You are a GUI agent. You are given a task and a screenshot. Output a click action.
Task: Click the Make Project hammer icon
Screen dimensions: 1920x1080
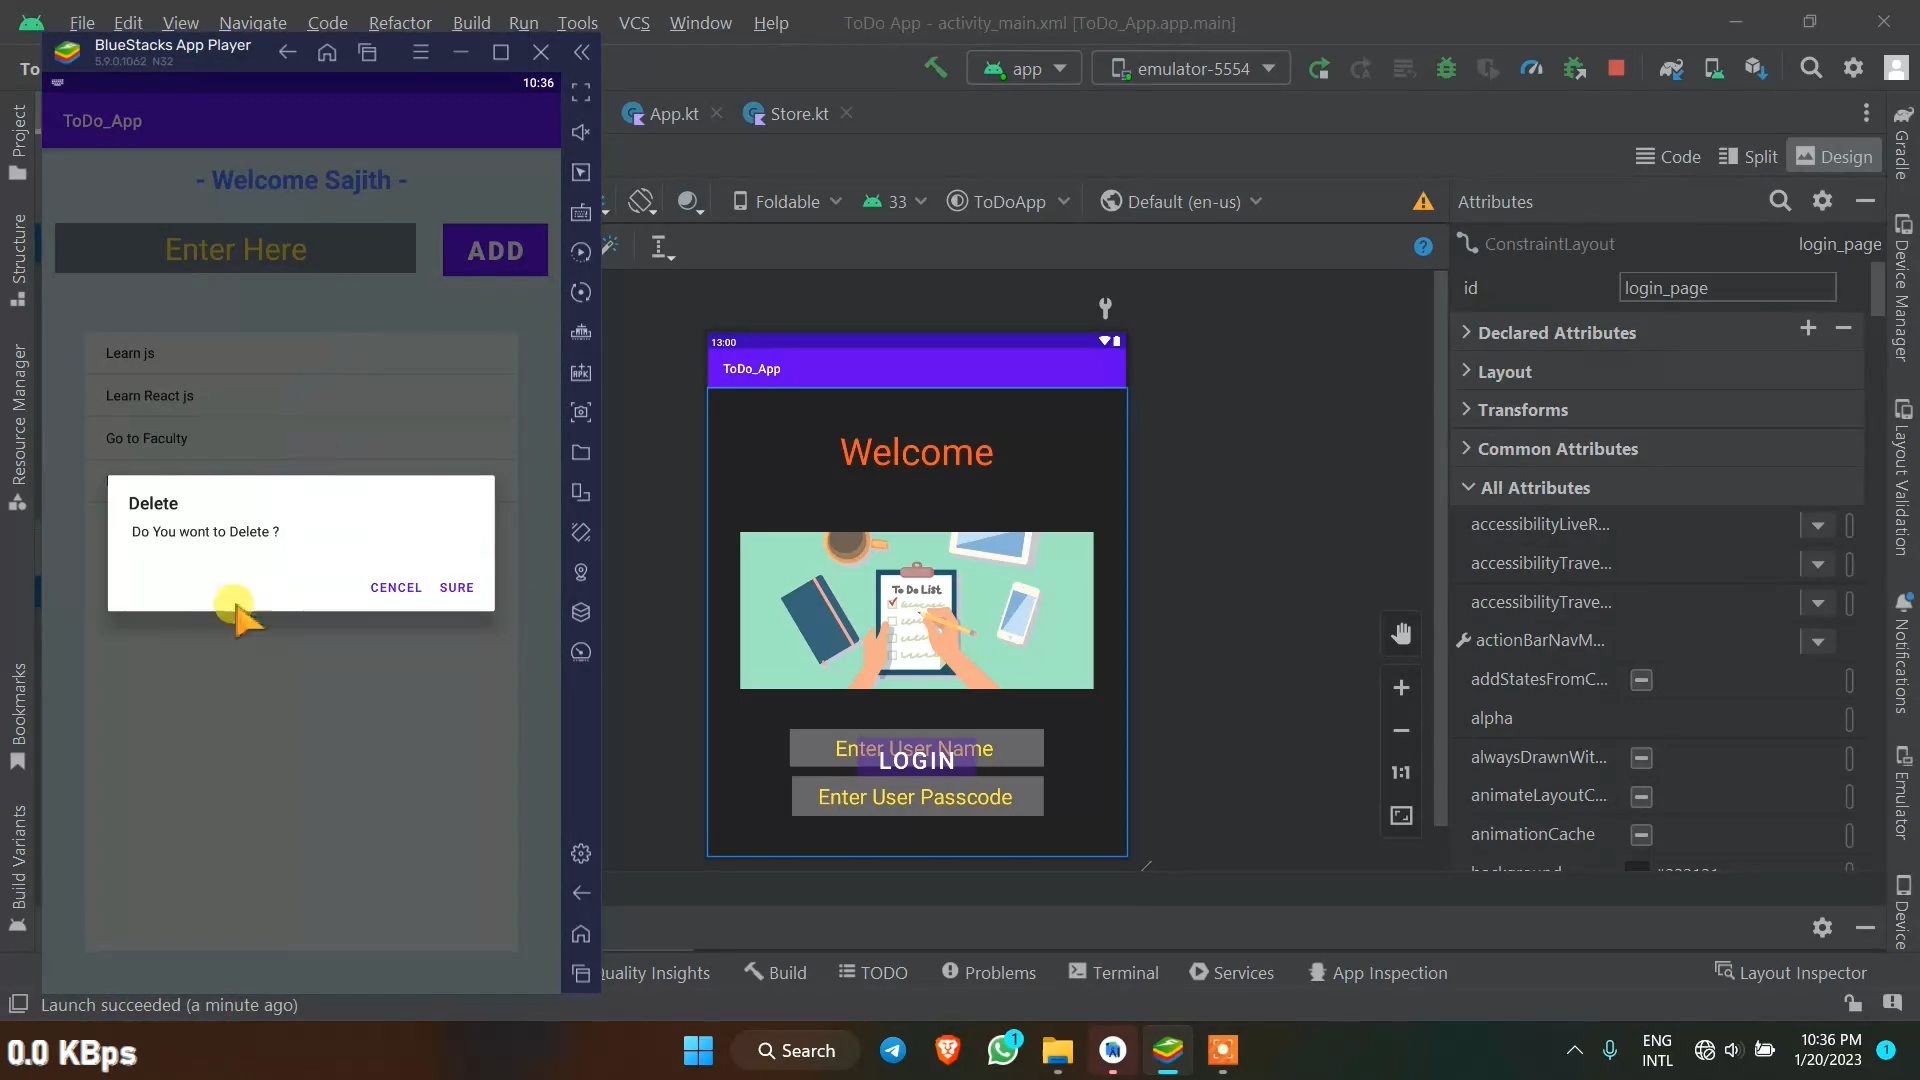pos(935,68)
